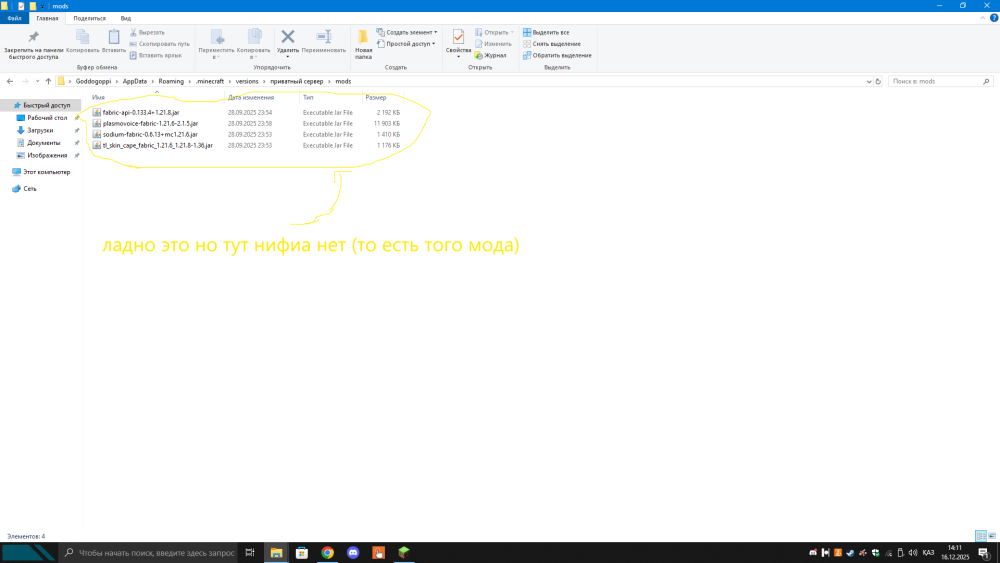Sort by the Имя column header
The width and height of the screenshot is (1000, 563).
(x=98, y=98)
